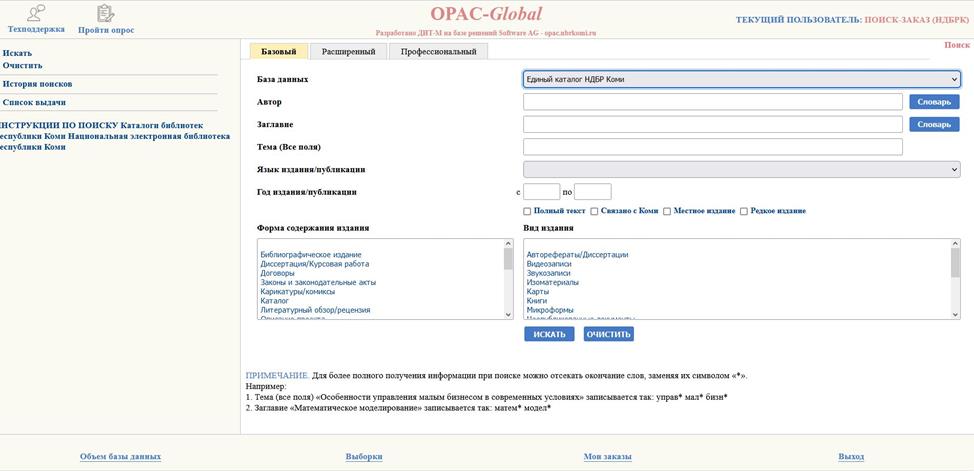Click the down arrow of the Форма содержания list
974x471 pixels.
click(508, 315)
